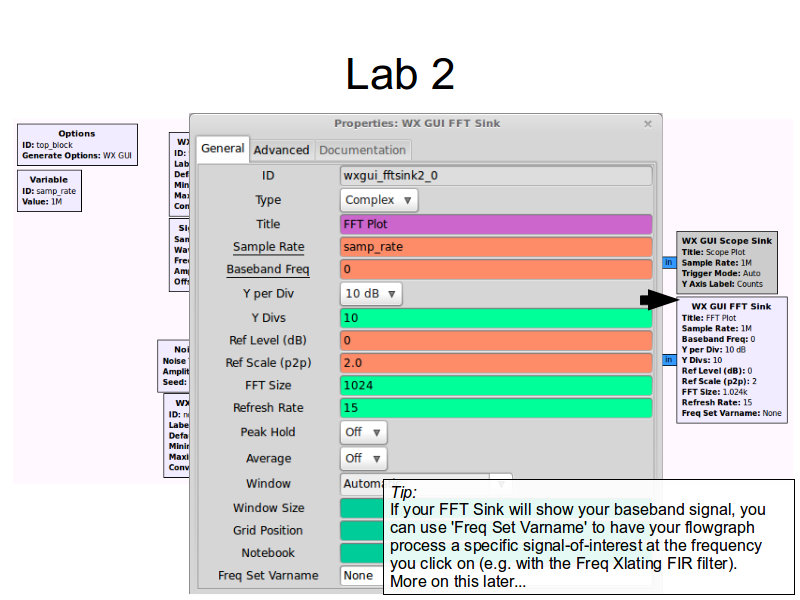
Task: Expand the Y per Div dropdown
Action: click(371, 294)
